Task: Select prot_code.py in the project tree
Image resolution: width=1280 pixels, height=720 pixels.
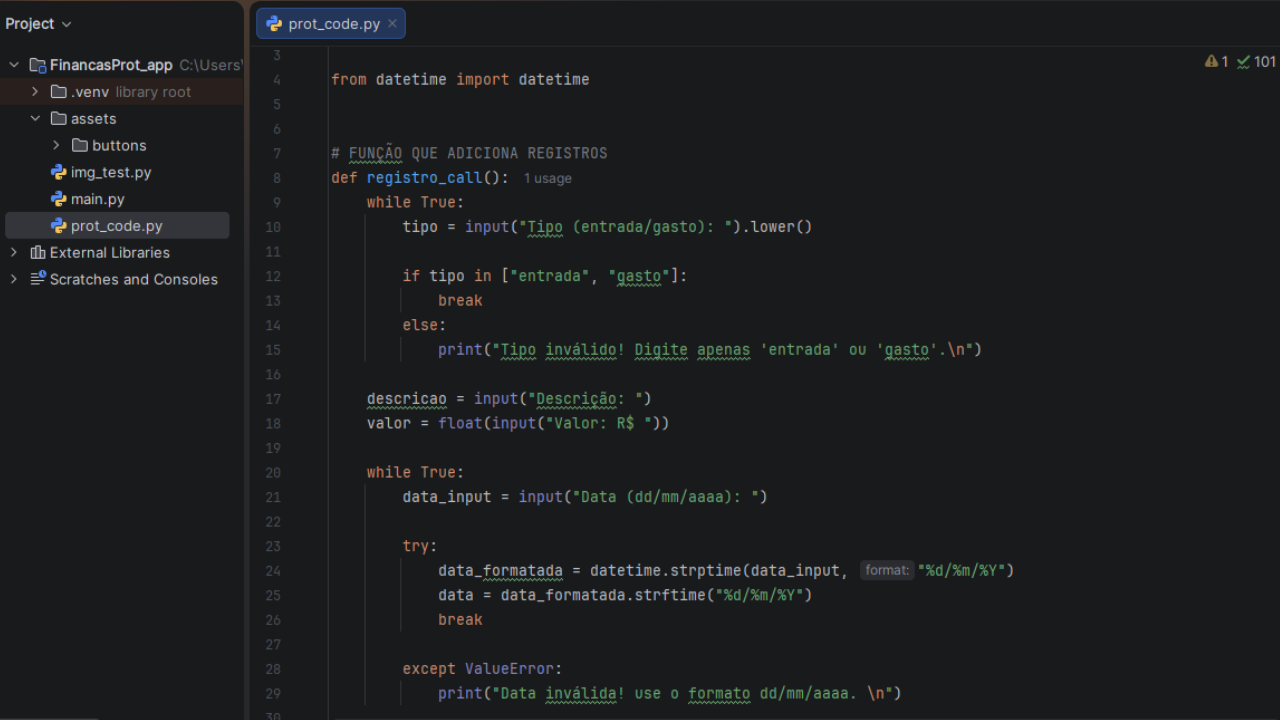Action: (x=117, y=226)
